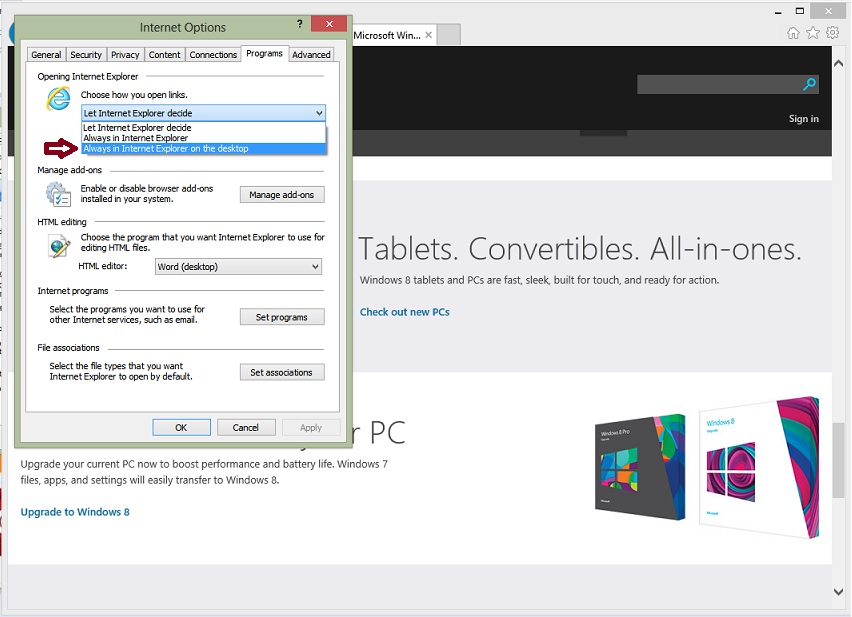852x617 pixels.
Task: Switch to the Connections tab
Action: tap(213, 55)
